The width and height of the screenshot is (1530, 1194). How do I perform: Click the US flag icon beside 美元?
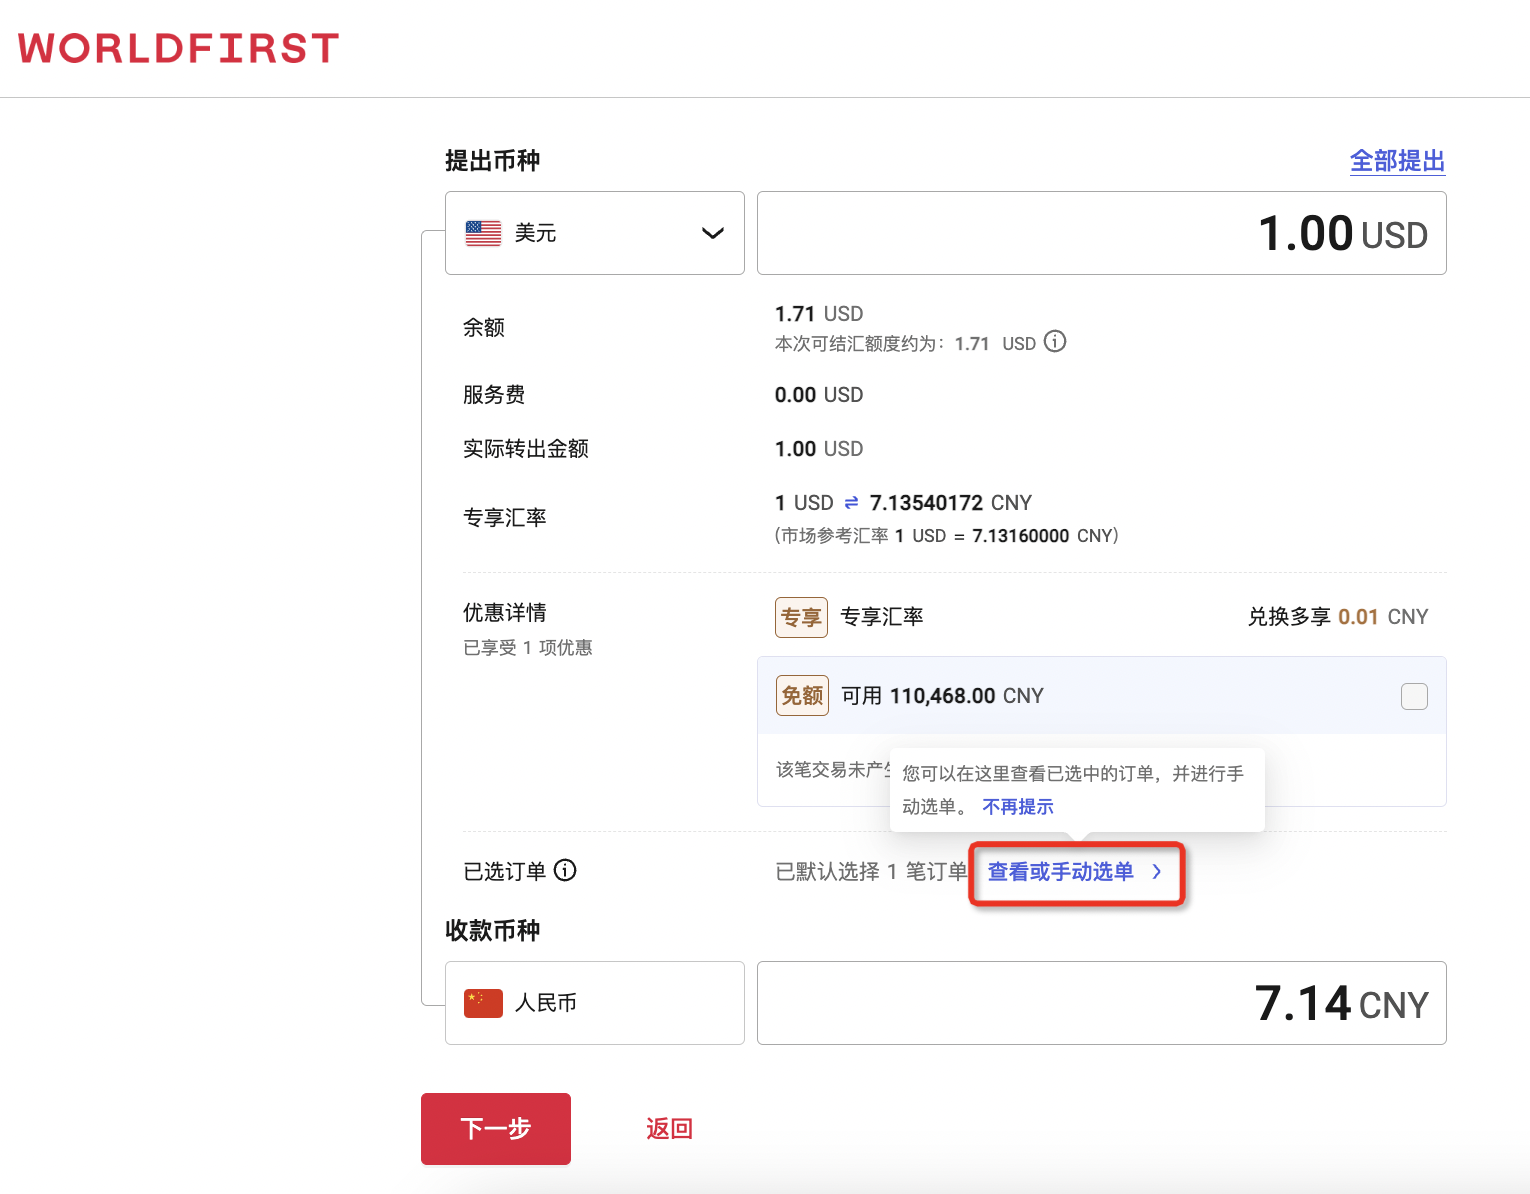coord(483,232)
